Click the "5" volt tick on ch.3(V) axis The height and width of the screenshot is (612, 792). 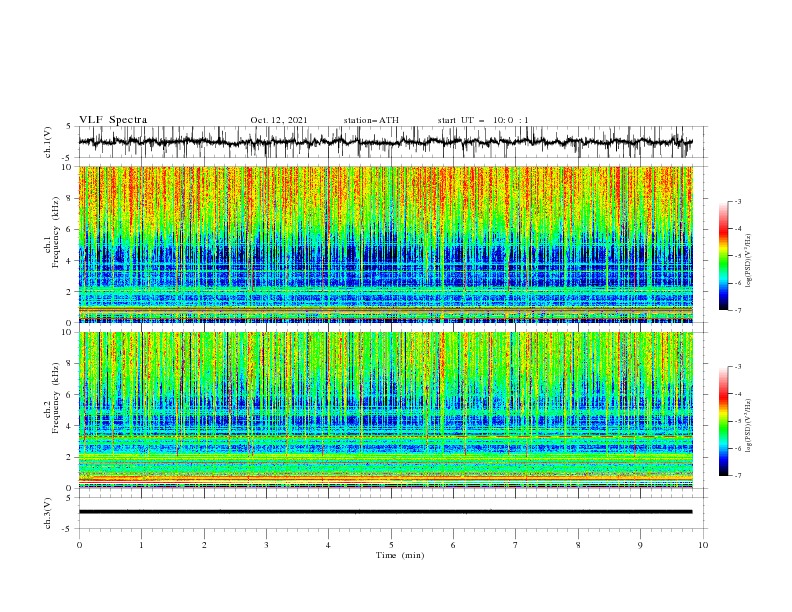click(70, 498)
